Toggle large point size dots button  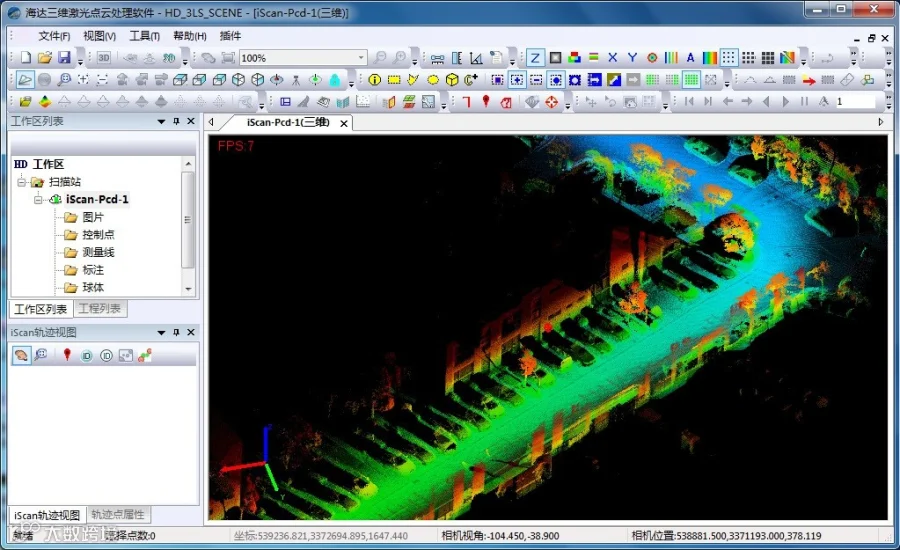(767, 57)
